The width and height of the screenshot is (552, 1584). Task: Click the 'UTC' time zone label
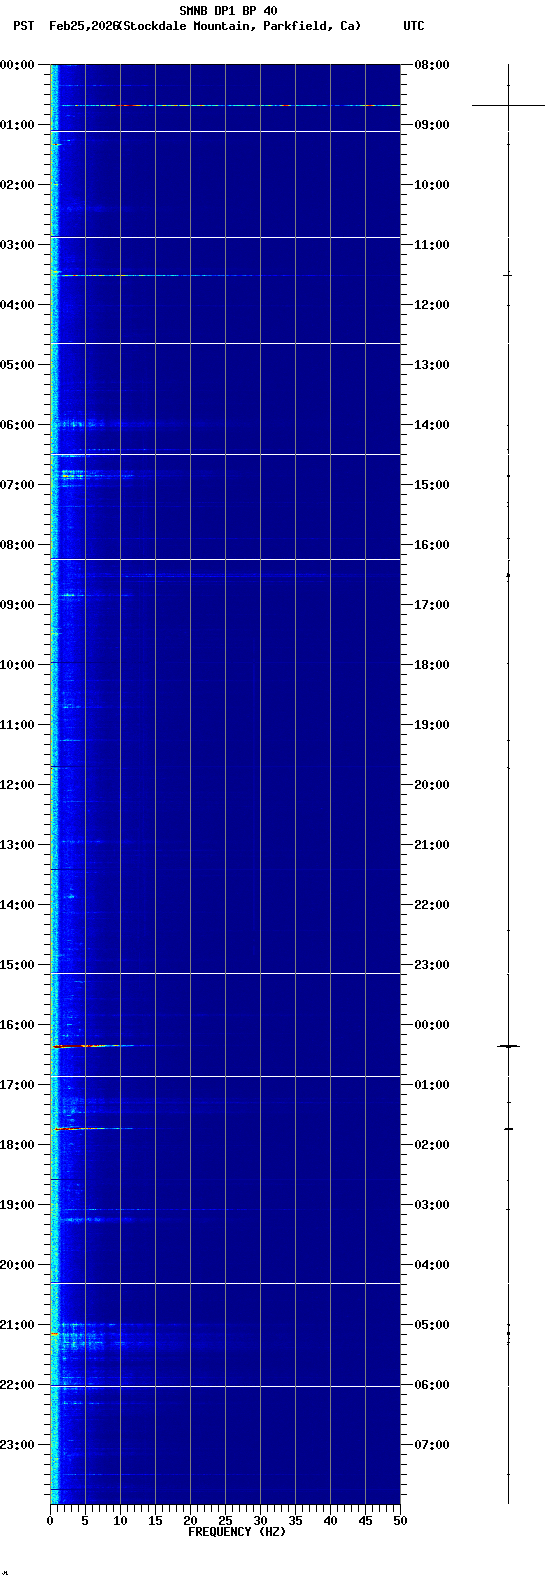(414, 26)
